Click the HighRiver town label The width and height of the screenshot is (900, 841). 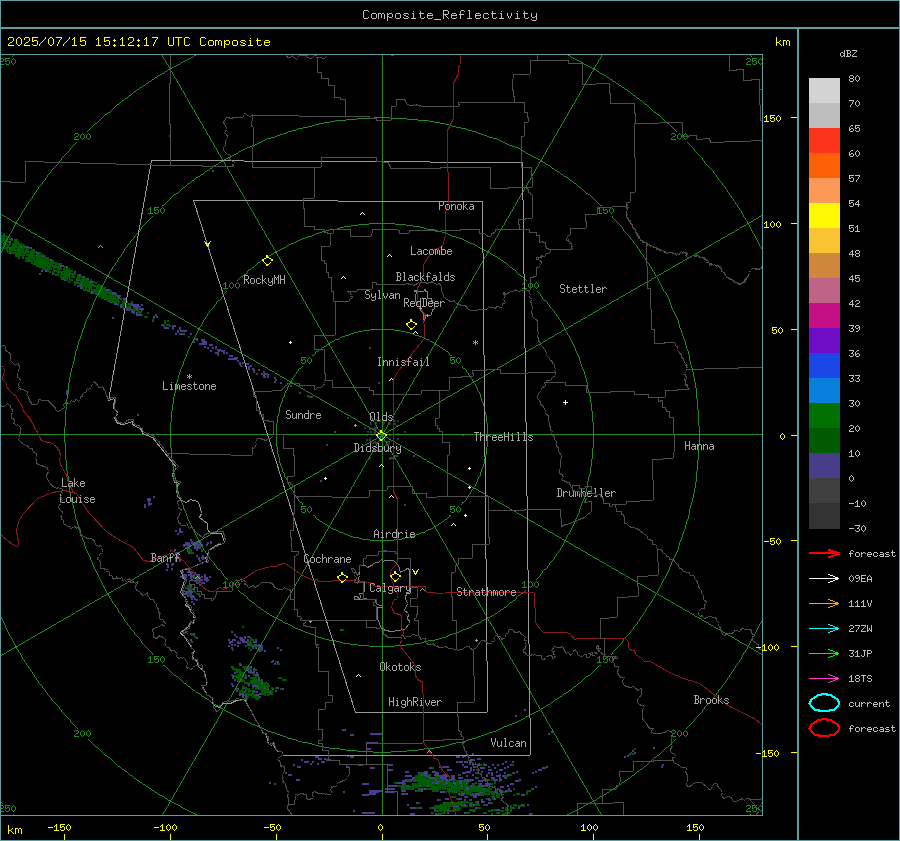(415, 702)
